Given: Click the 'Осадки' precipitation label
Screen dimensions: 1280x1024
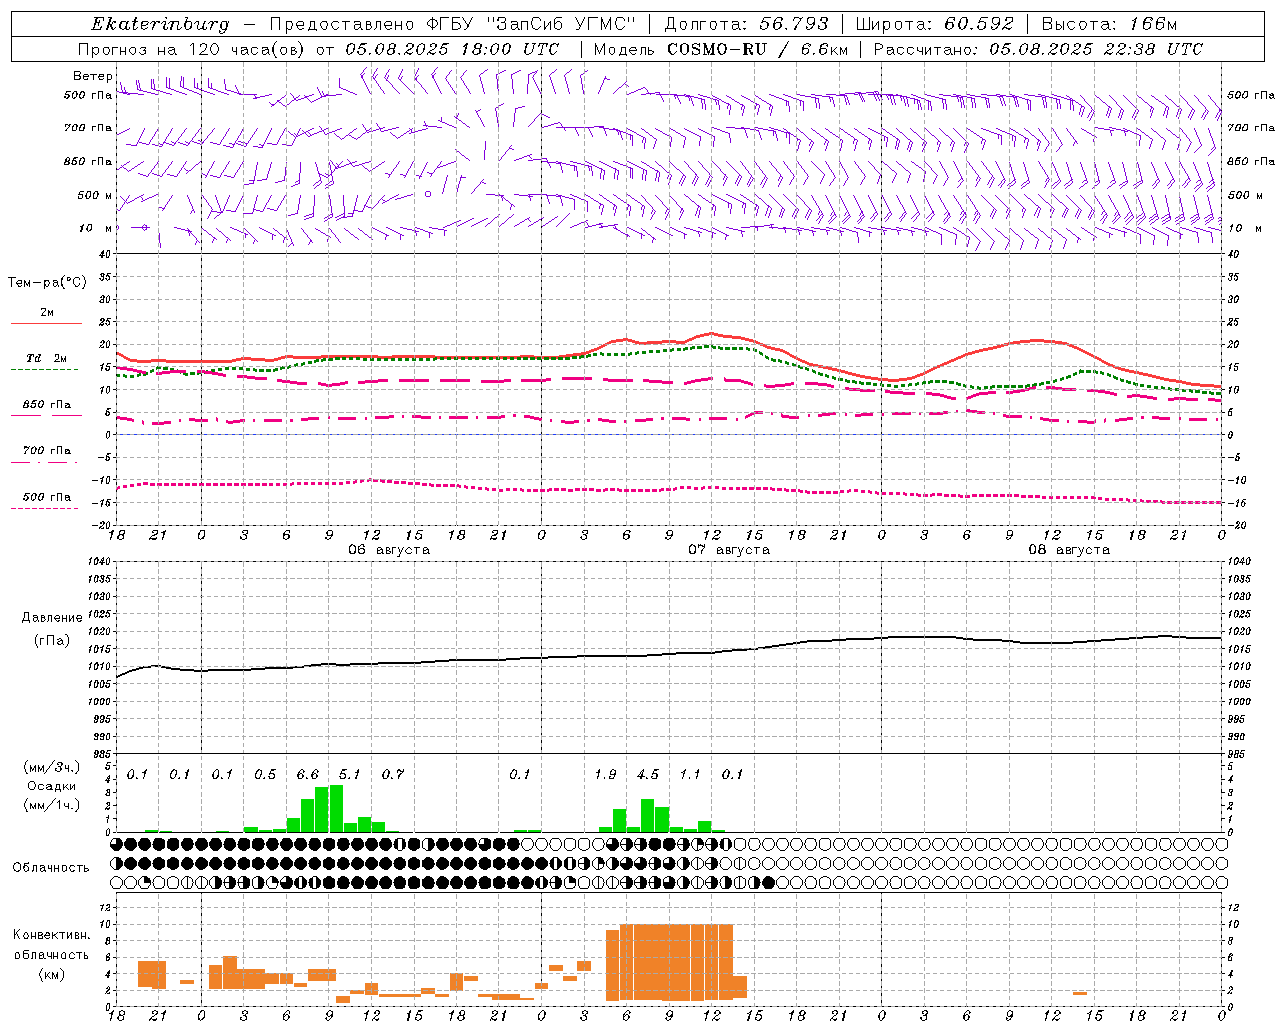Looking at the screenshot, I should click(x=51, y=786).
